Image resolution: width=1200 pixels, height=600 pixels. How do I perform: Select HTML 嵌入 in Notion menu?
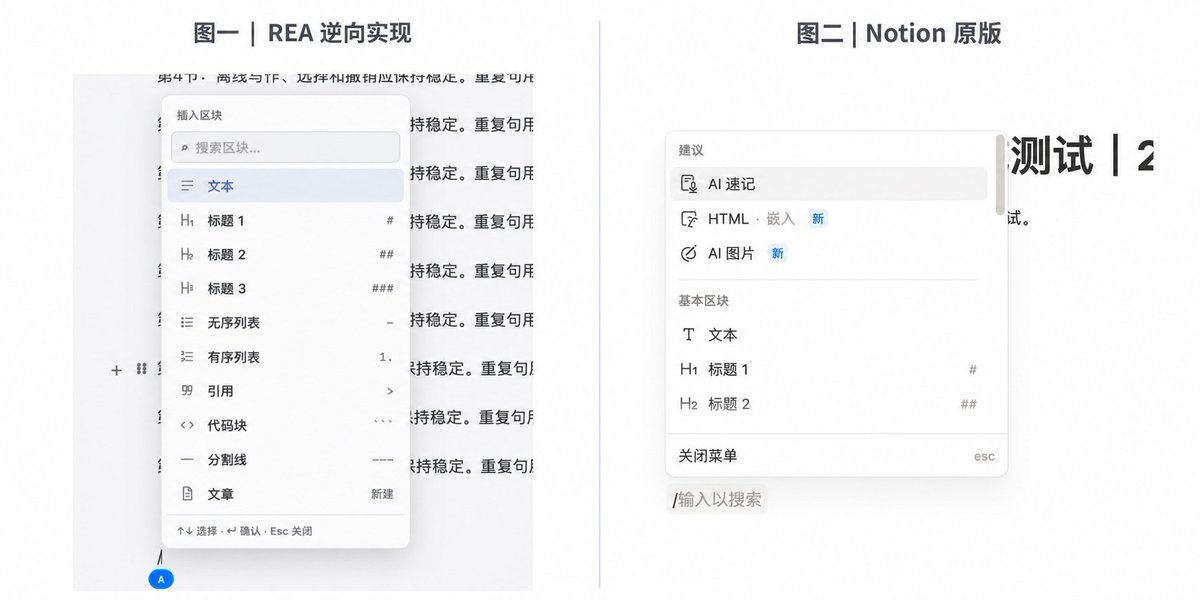[828, 219]
